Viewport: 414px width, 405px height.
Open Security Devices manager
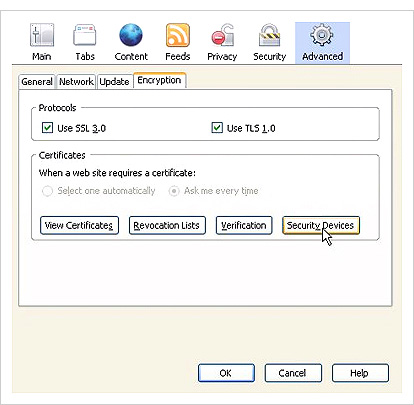pos(321,226)
